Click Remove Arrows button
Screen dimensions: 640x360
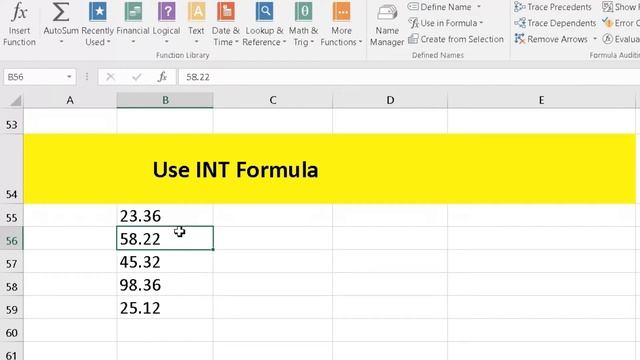tap(551, 39)
